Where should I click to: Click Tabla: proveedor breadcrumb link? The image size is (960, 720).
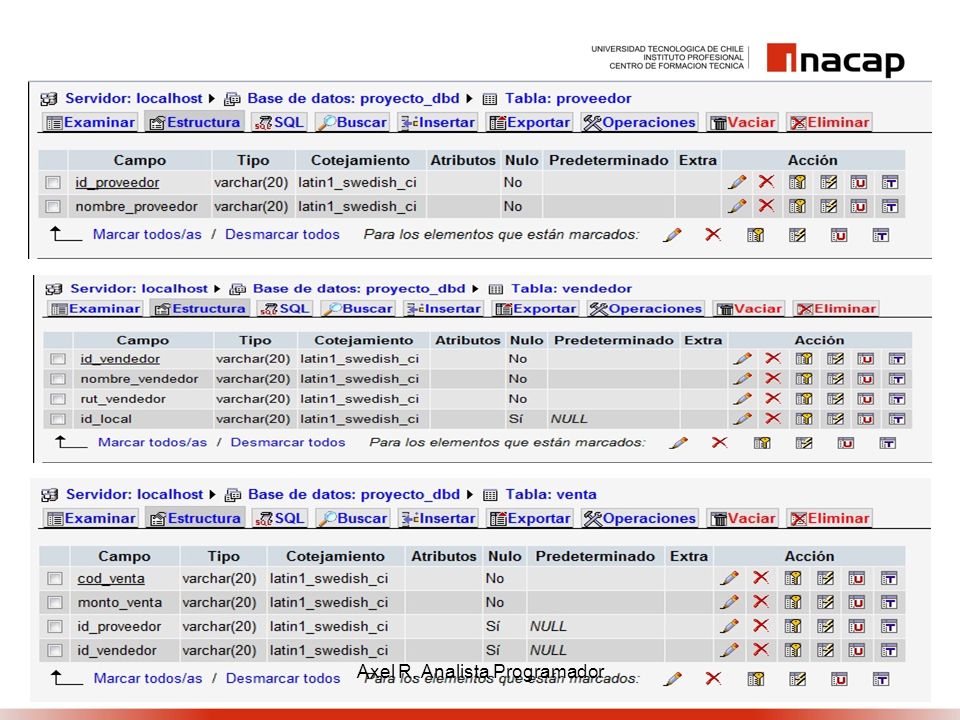[x=568, y=99]
